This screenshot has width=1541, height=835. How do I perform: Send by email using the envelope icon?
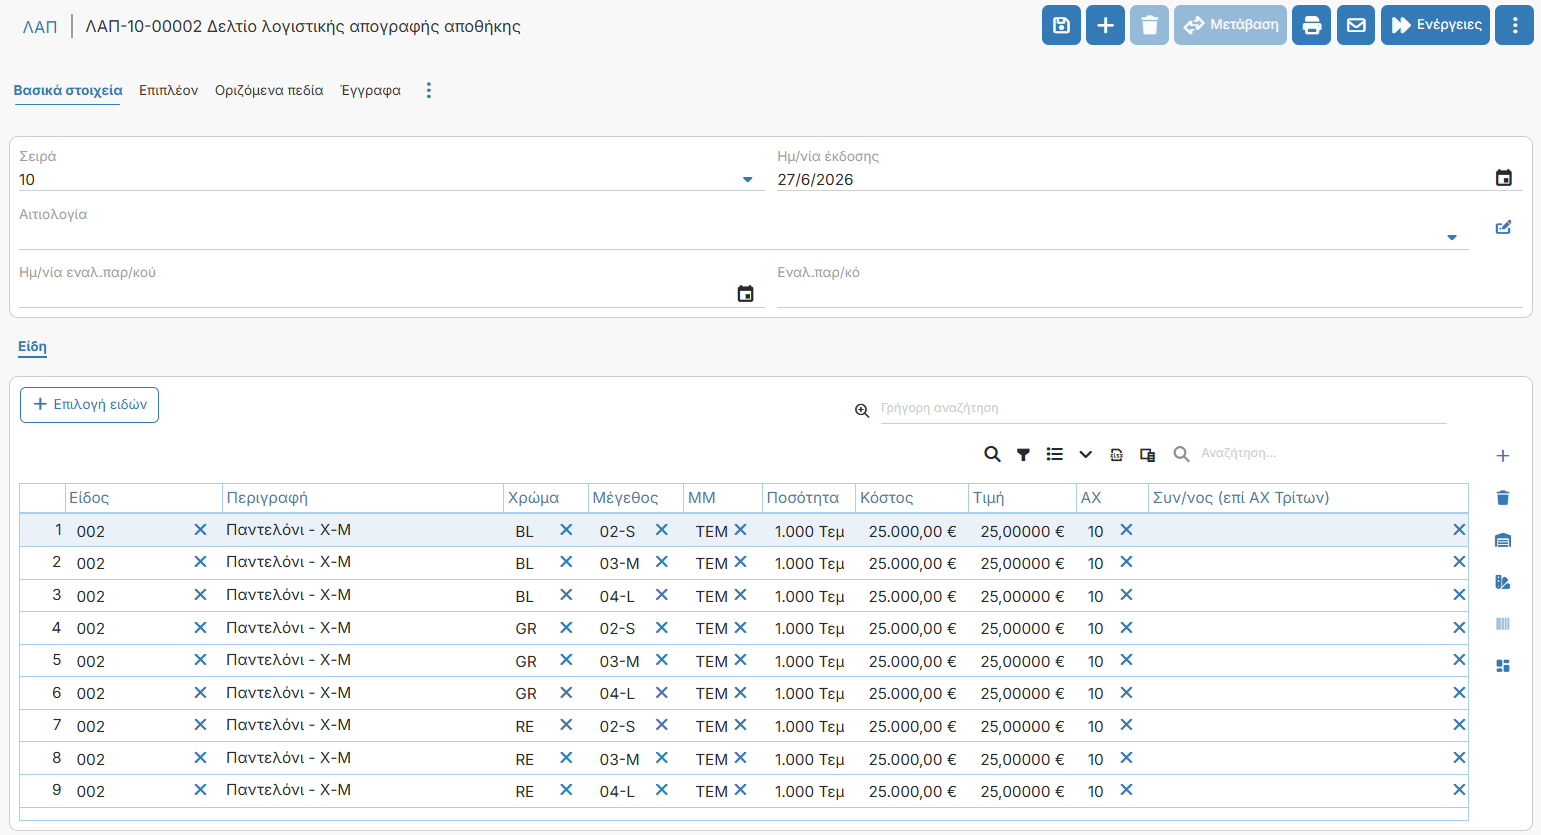pyautogui.click(x=1356, y=25)
